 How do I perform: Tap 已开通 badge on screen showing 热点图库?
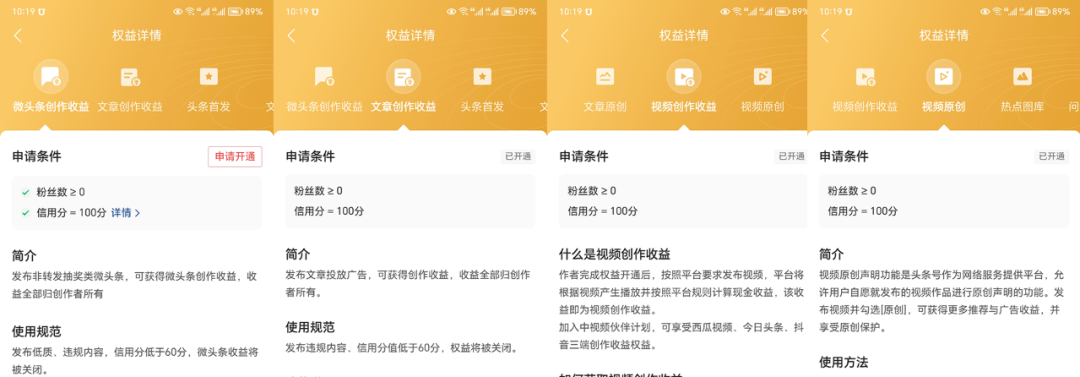[x=1051, y=156]
